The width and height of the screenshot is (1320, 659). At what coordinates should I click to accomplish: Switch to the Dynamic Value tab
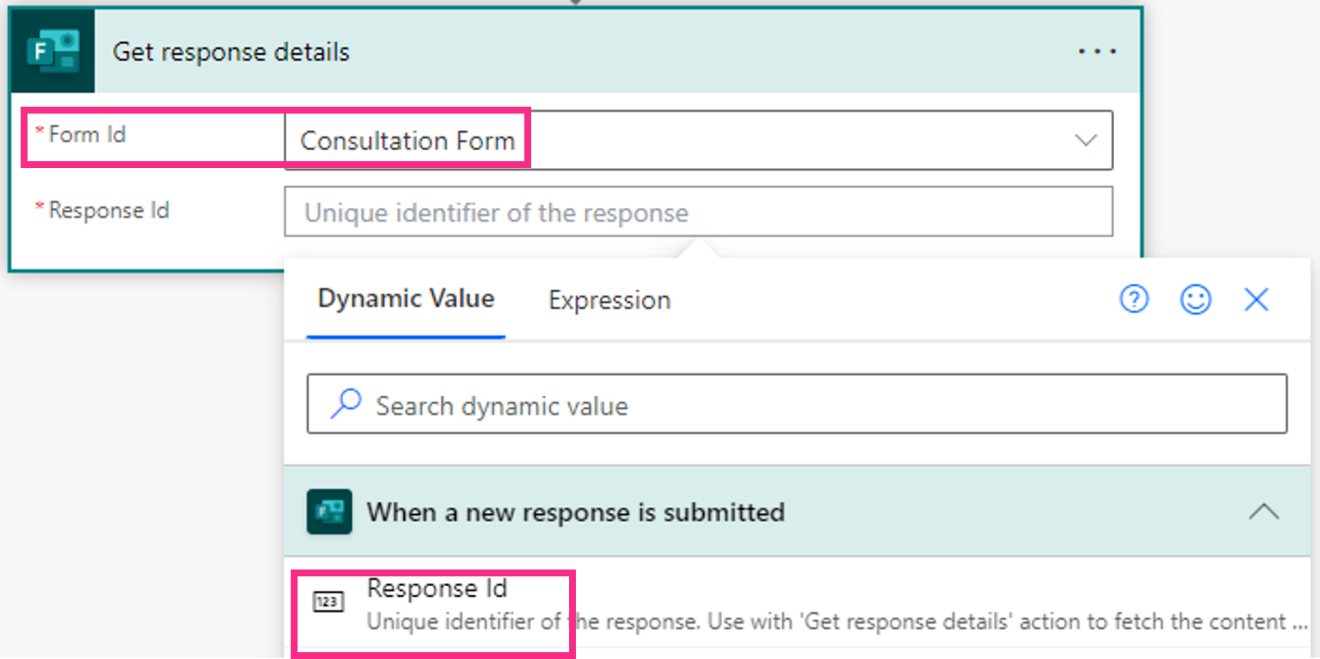[405, 297]
